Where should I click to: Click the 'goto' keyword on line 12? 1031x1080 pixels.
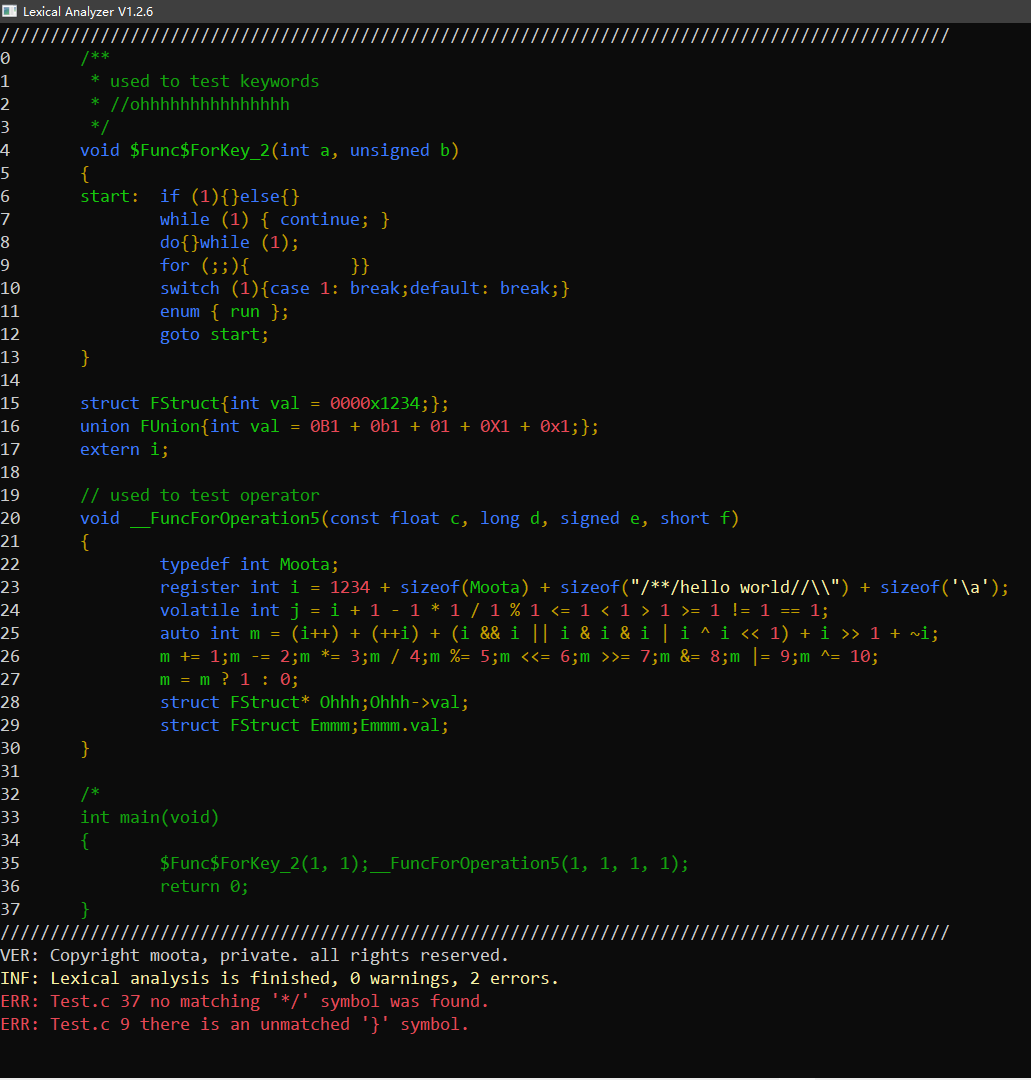[x=180, y=334]
